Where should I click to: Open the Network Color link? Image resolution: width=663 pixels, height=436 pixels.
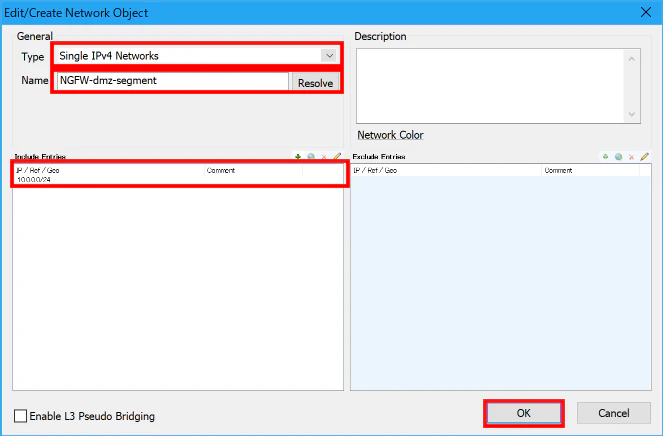coord(390,135)
